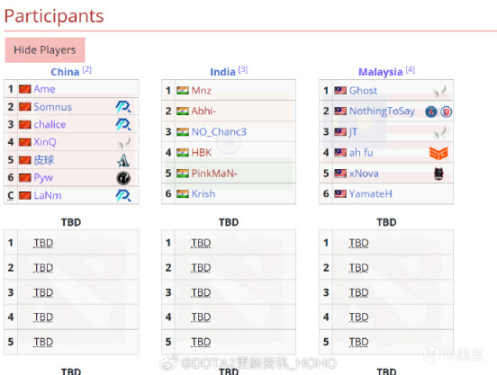Open player page for NO_Chanc3

tap(219, 132)
